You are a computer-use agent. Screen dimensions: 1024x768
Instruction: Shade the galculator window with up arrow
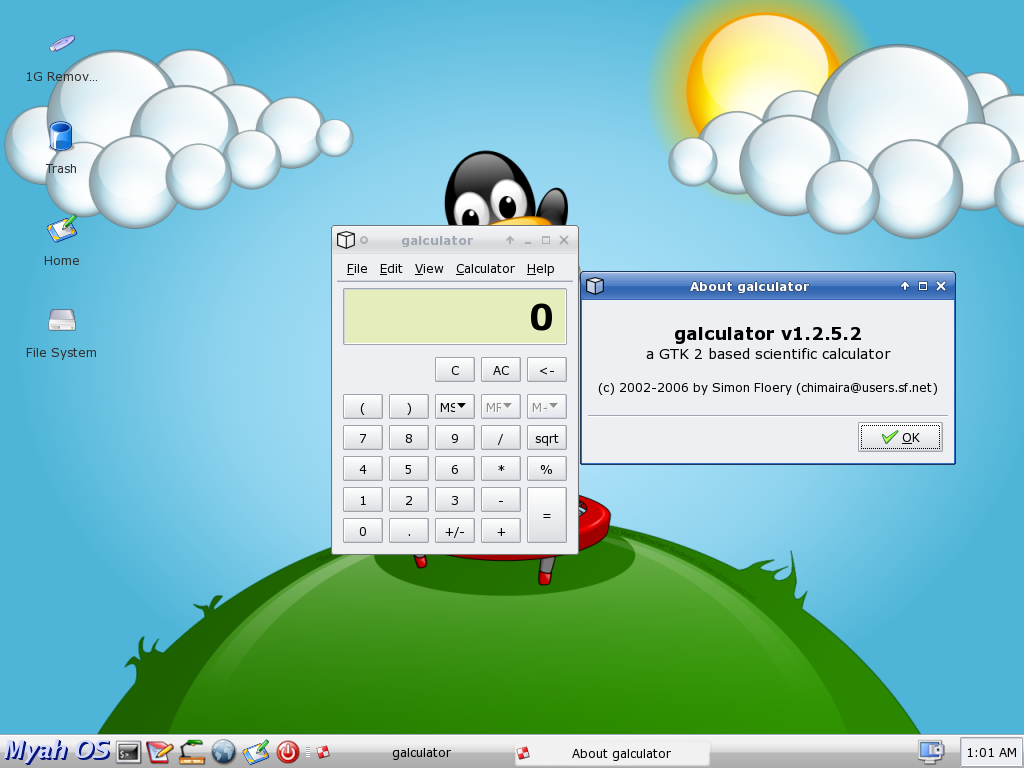pos(509,240)
